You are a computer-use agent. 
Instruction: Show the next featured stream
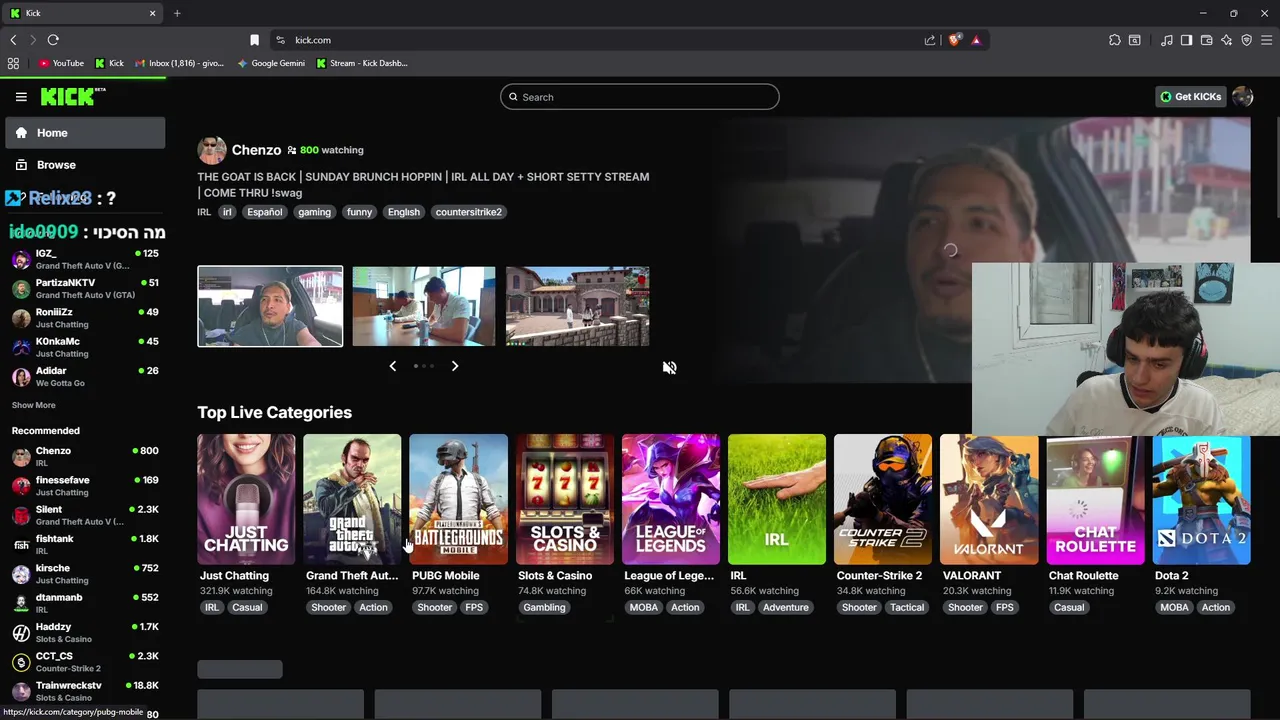[x=455, y=366]
